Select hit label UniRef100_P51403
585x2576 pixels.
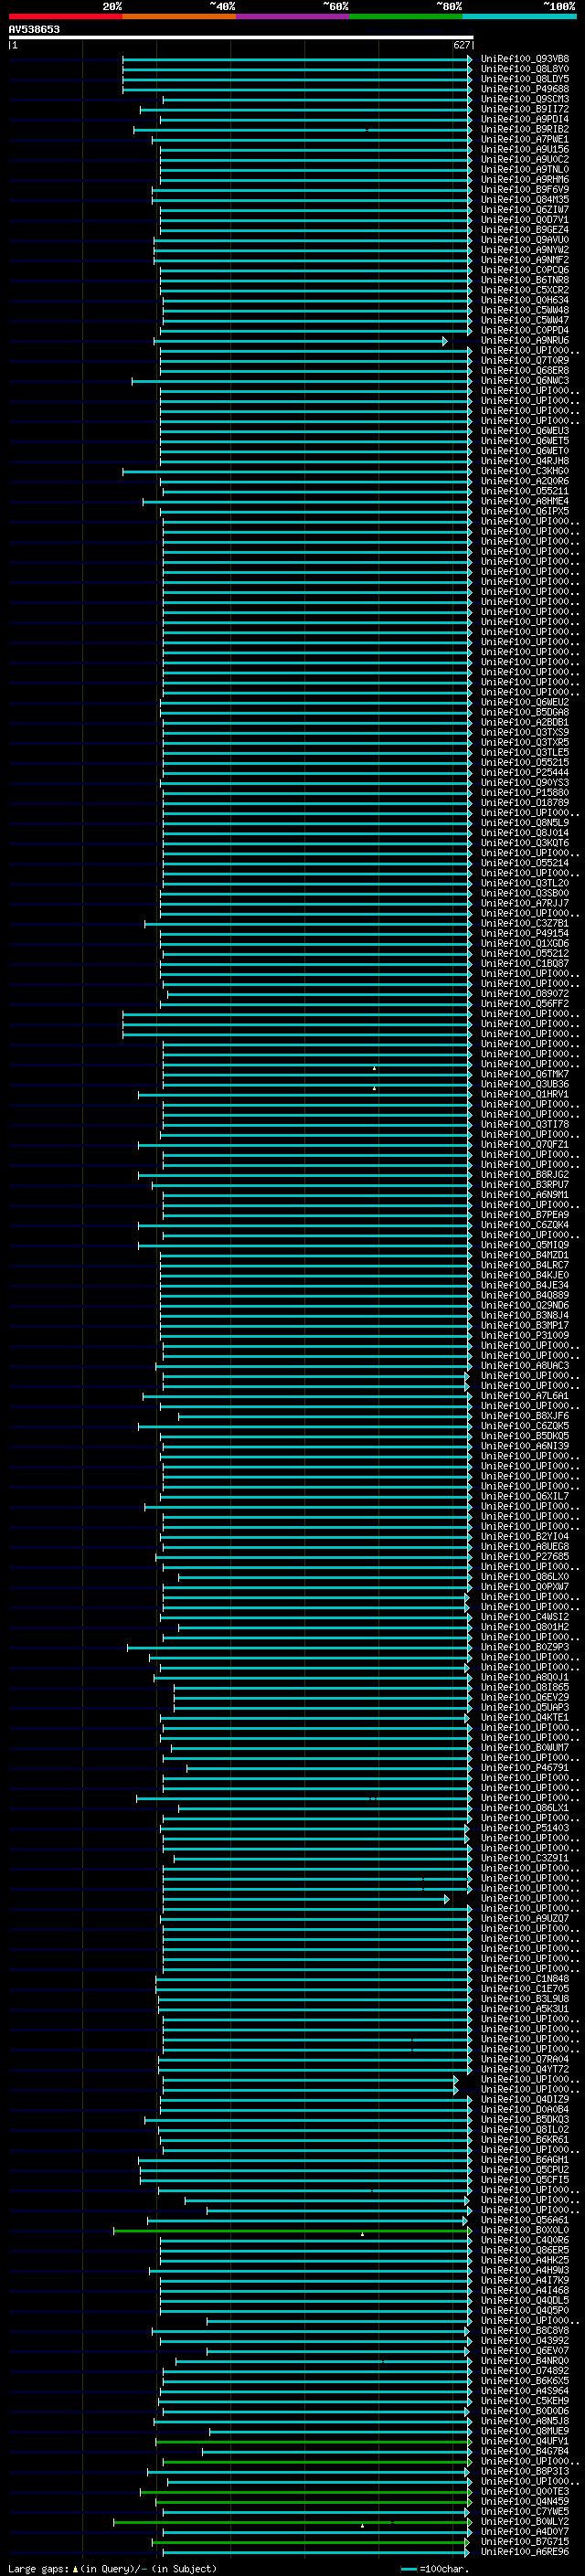tap(525, 1827)
